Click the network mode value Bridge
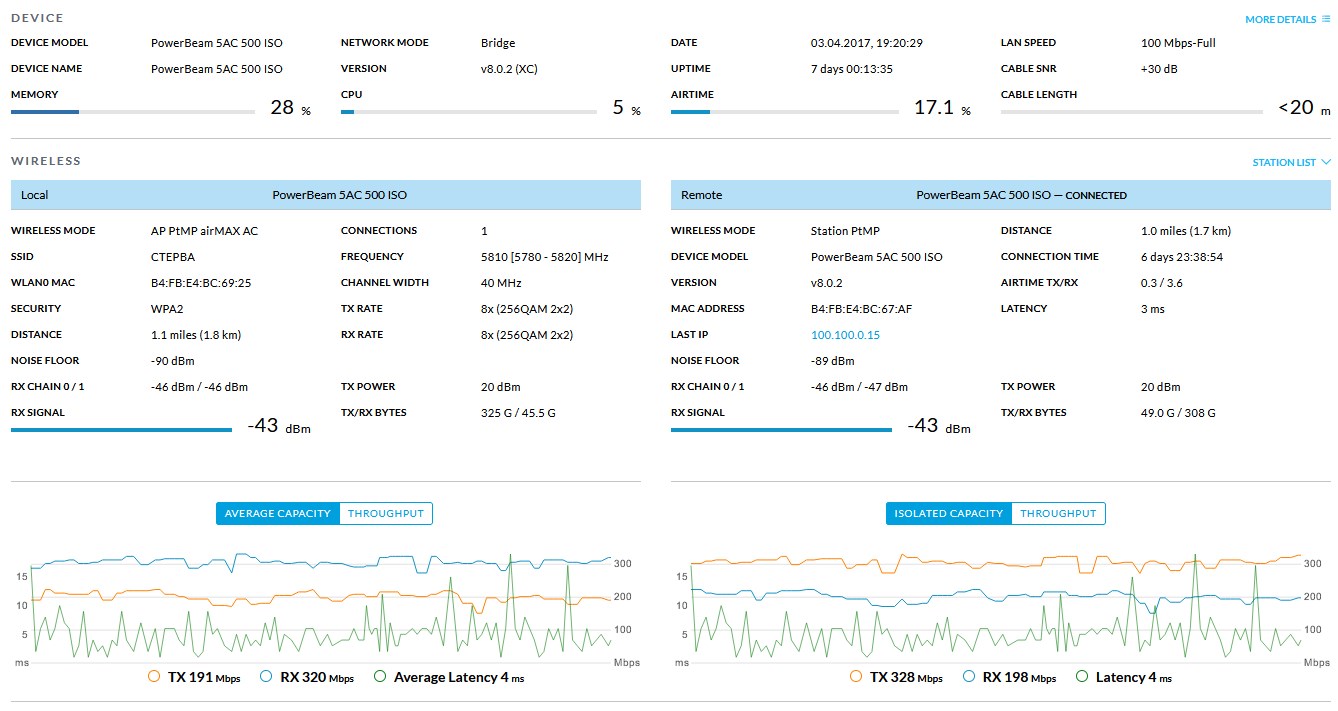The image size is (1338, 711). 498,43
